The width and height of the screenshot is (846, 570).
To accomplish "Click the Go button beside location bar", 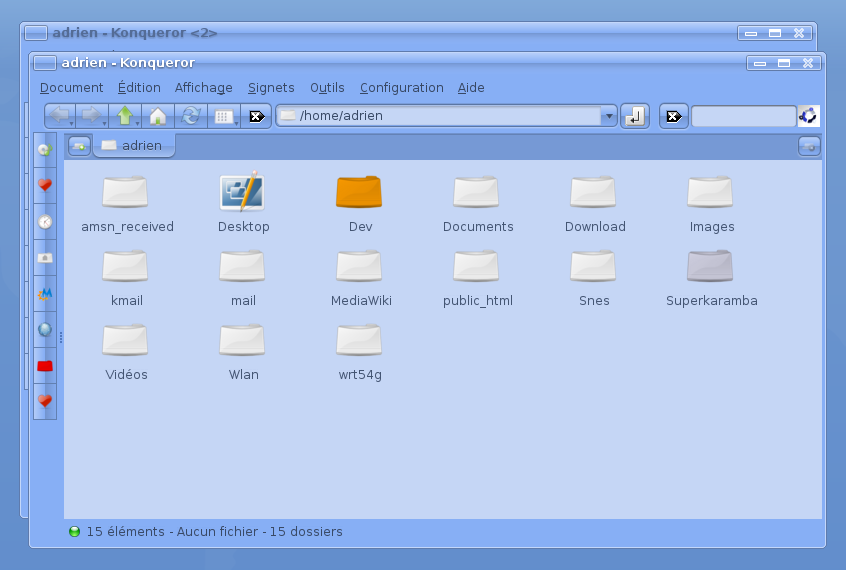I will (634, 116).
